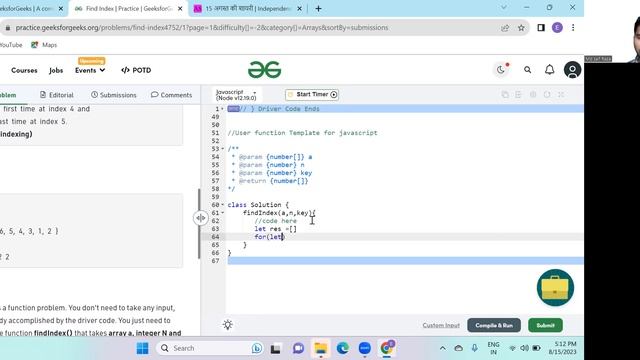
Task: Click the panel splitter handle icon
Action: click(x=200, y=218)
